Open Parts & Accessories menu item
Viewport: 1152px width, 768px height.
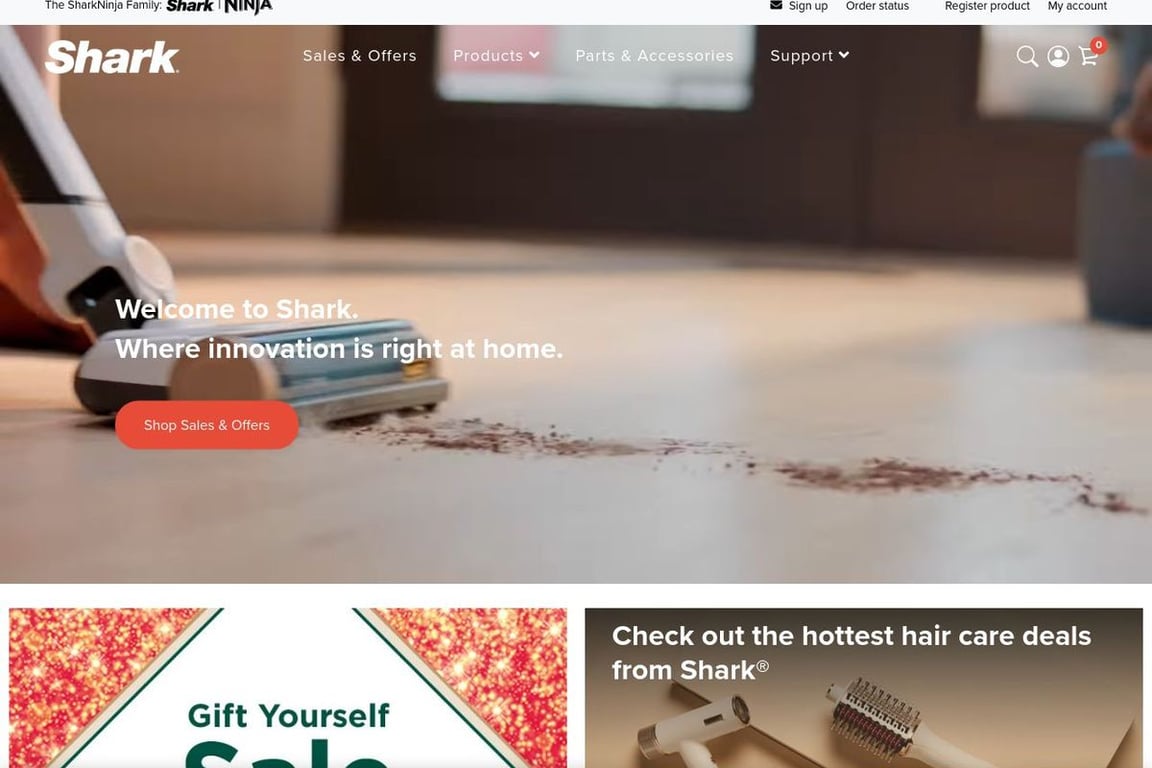tap(655, 56)
